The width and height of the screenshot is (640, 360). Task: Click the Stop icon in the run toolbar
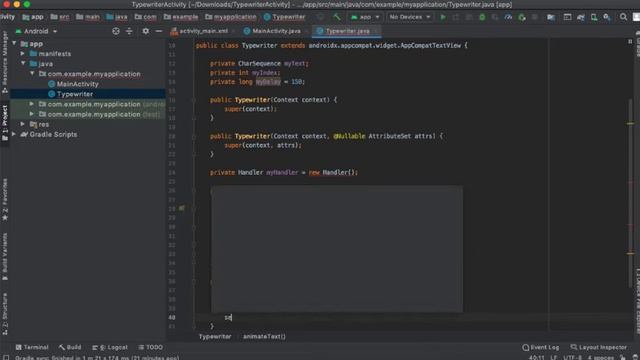535,17
